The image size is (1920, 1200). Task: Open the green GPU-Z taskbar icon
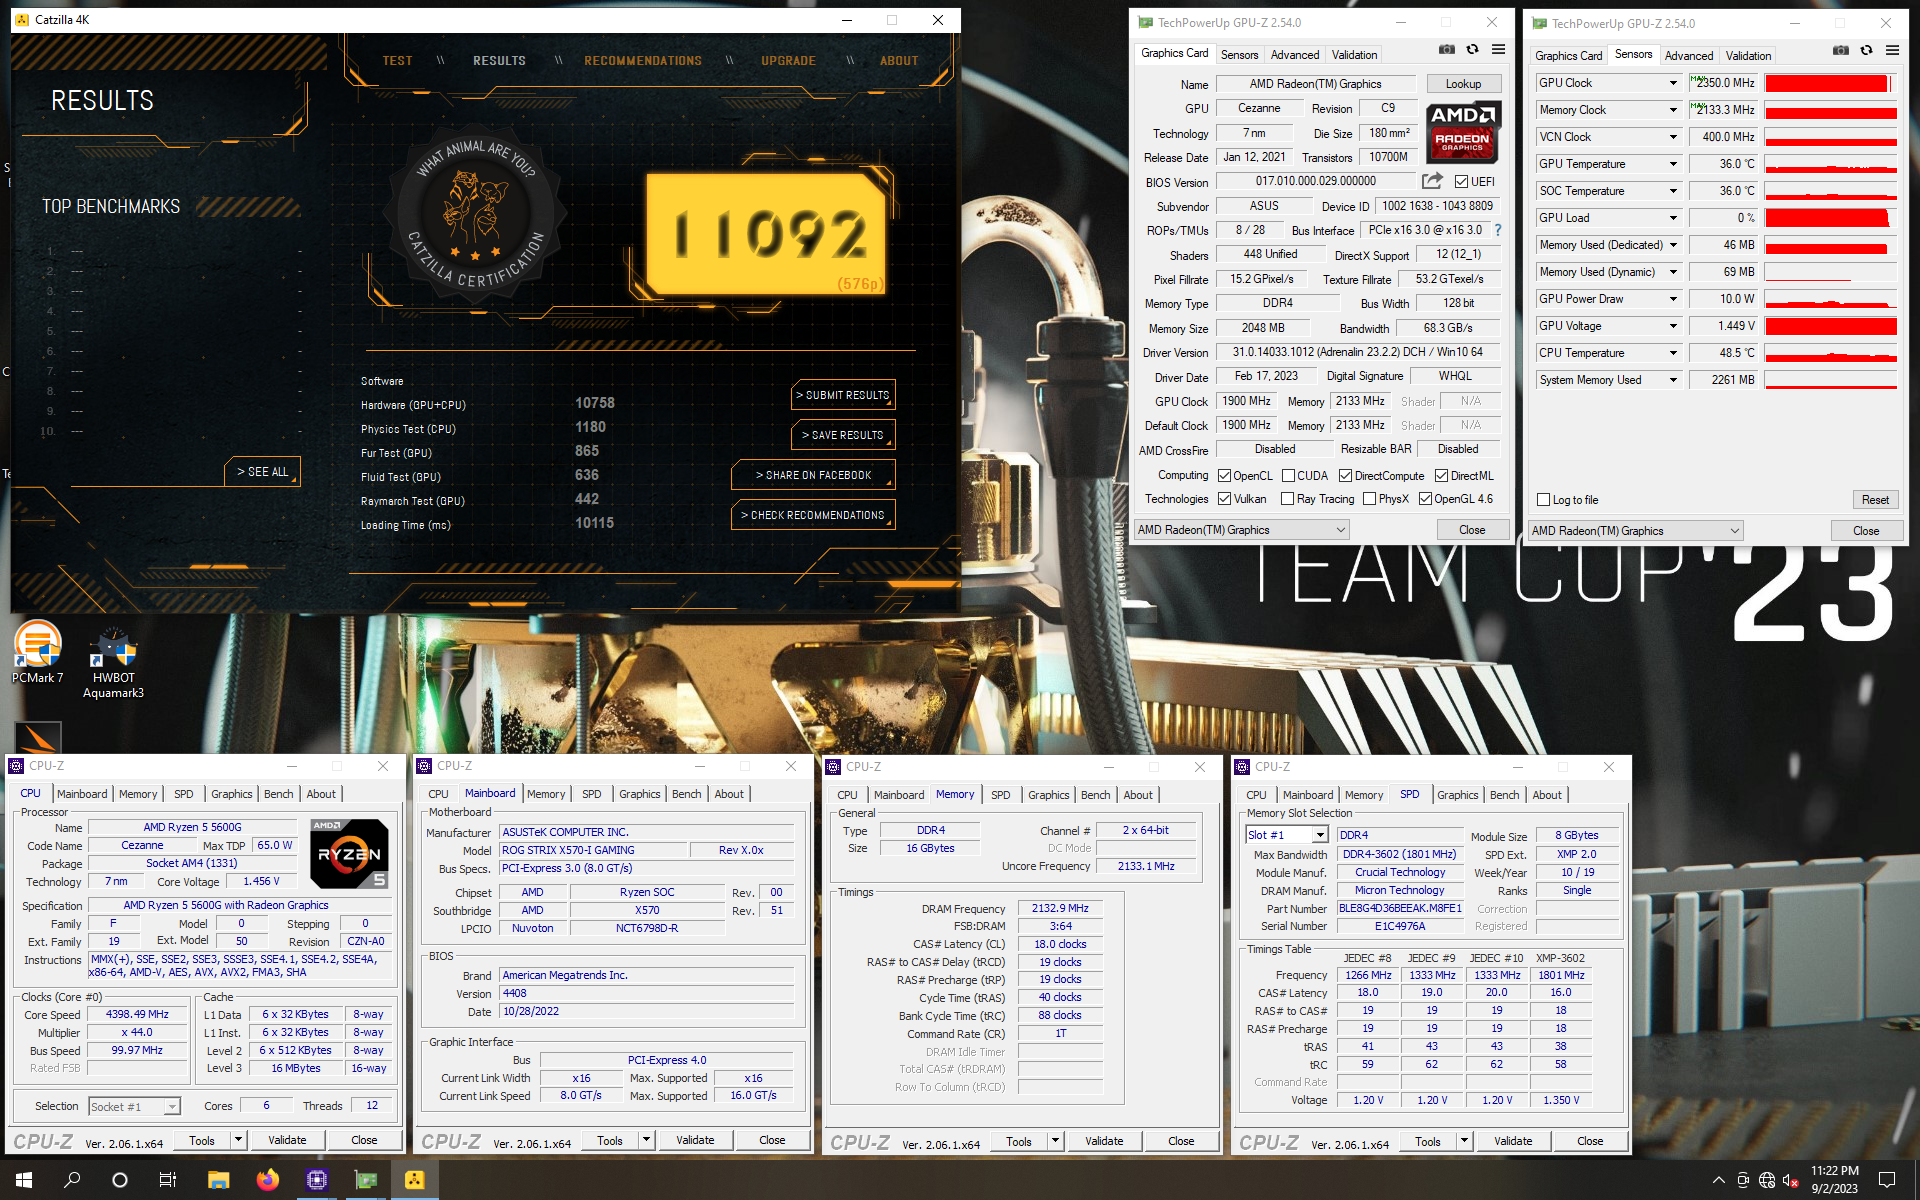366,1180
